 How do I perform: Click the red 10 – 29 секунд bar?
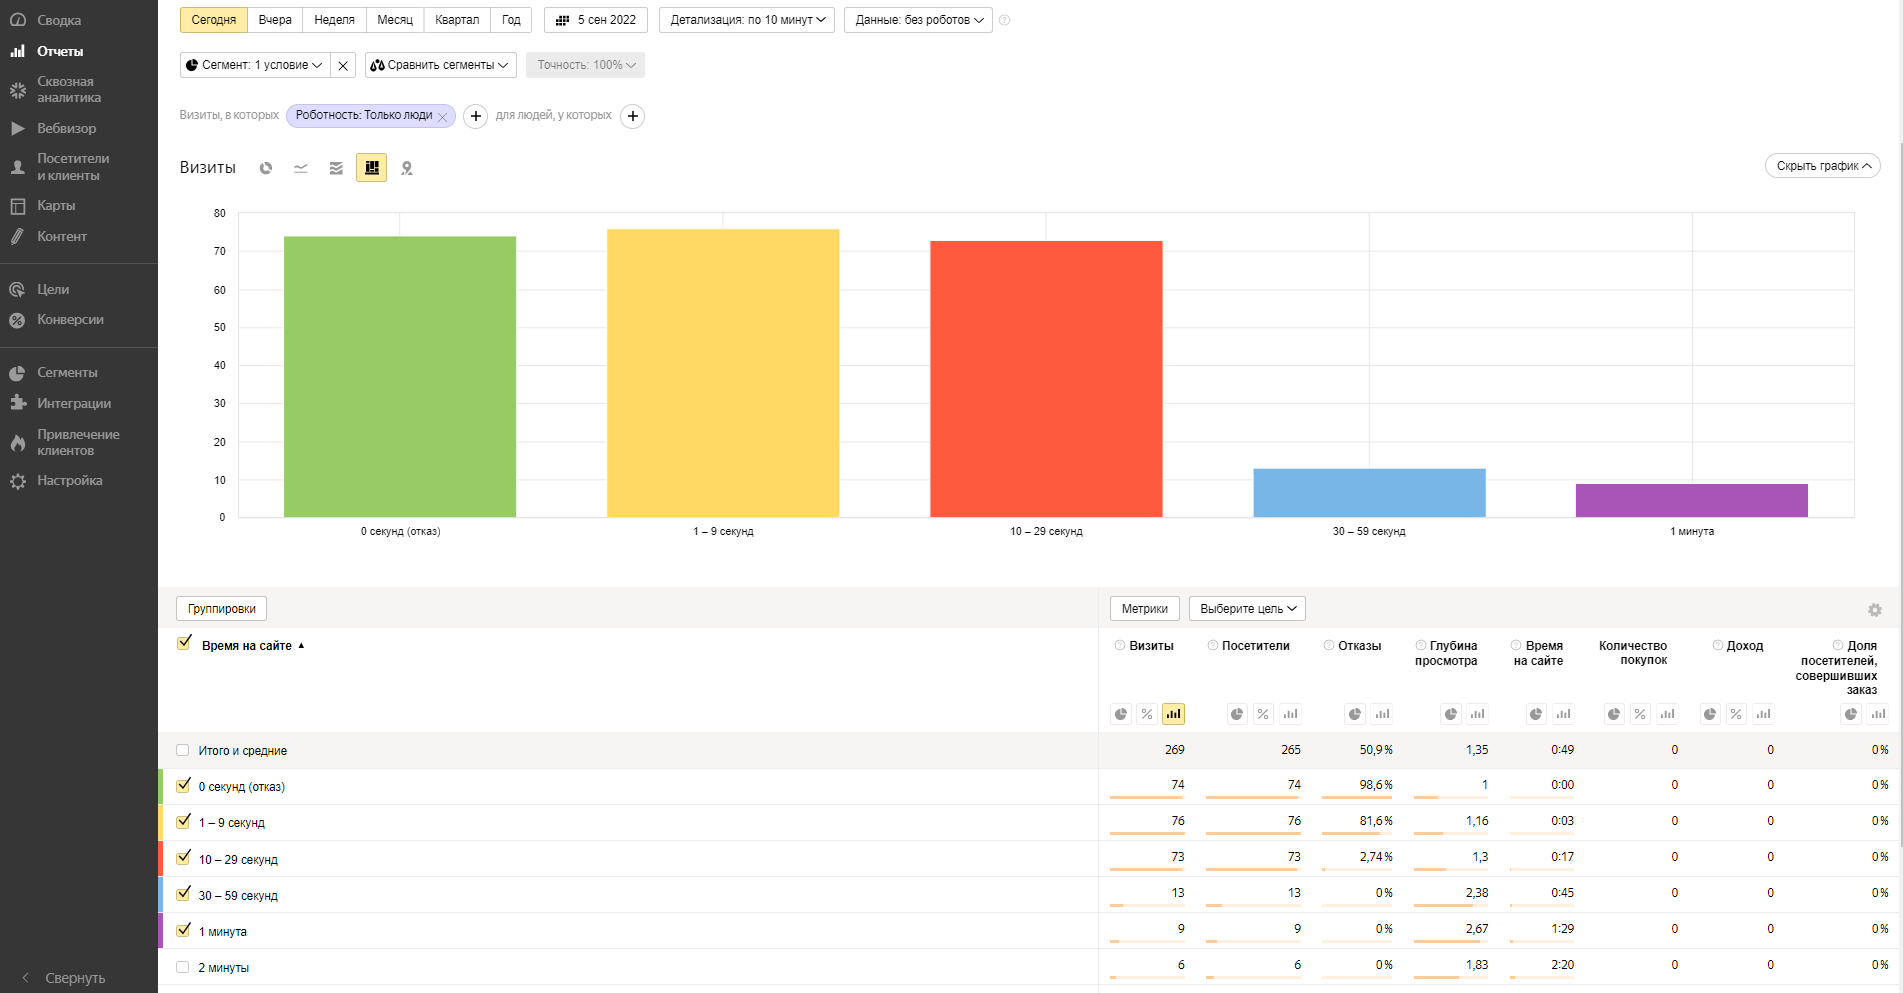click(x=1046, y=379)
